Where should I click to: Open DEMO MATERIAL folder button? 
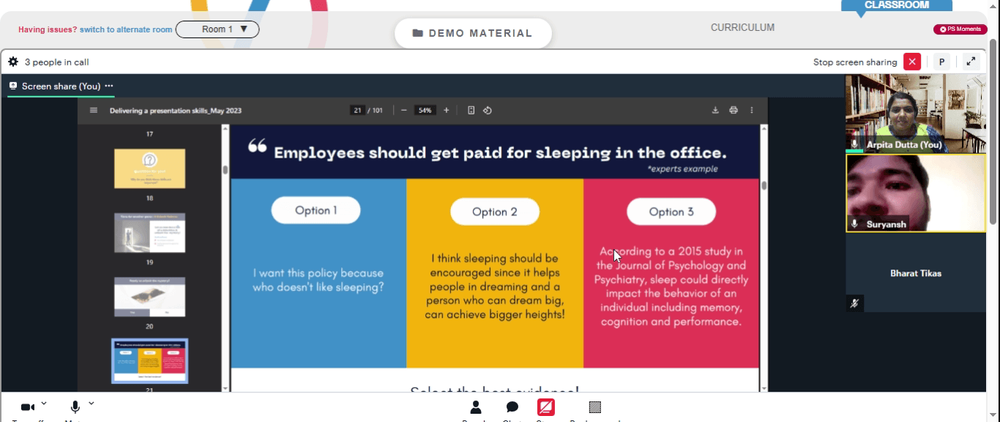[473, 33]
